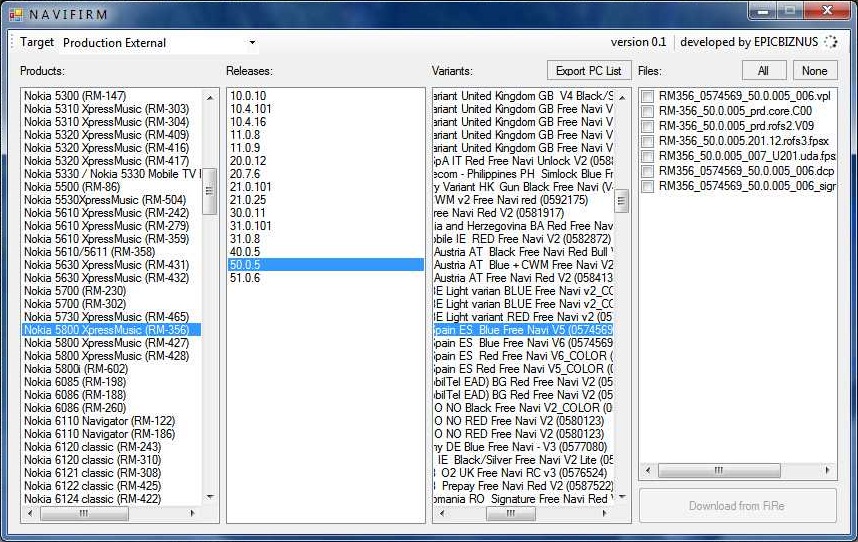Select Spain ES Blue Free Navi V6 variant
This screenshot has width=858, height=542.
(x=524, y=343)
